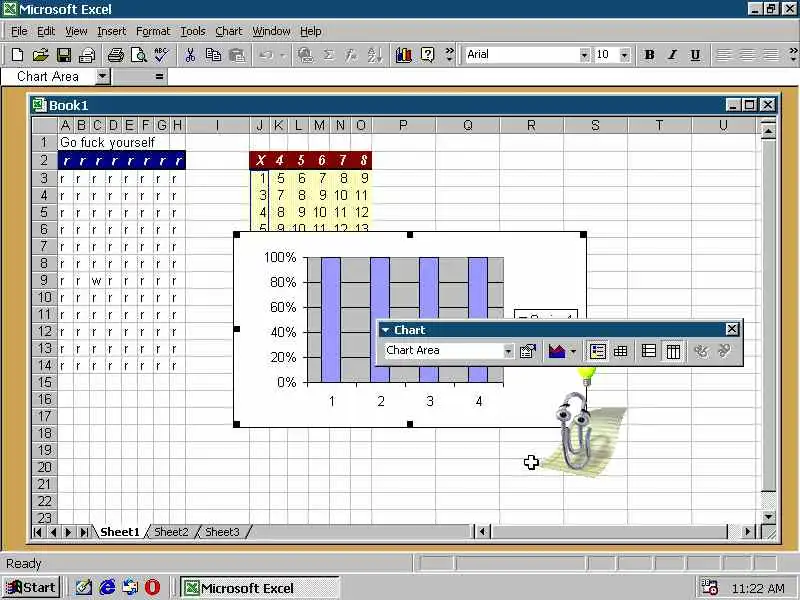Click the Undo arrow icon
This screenshot has width=800, height=600.
point(266,55)
